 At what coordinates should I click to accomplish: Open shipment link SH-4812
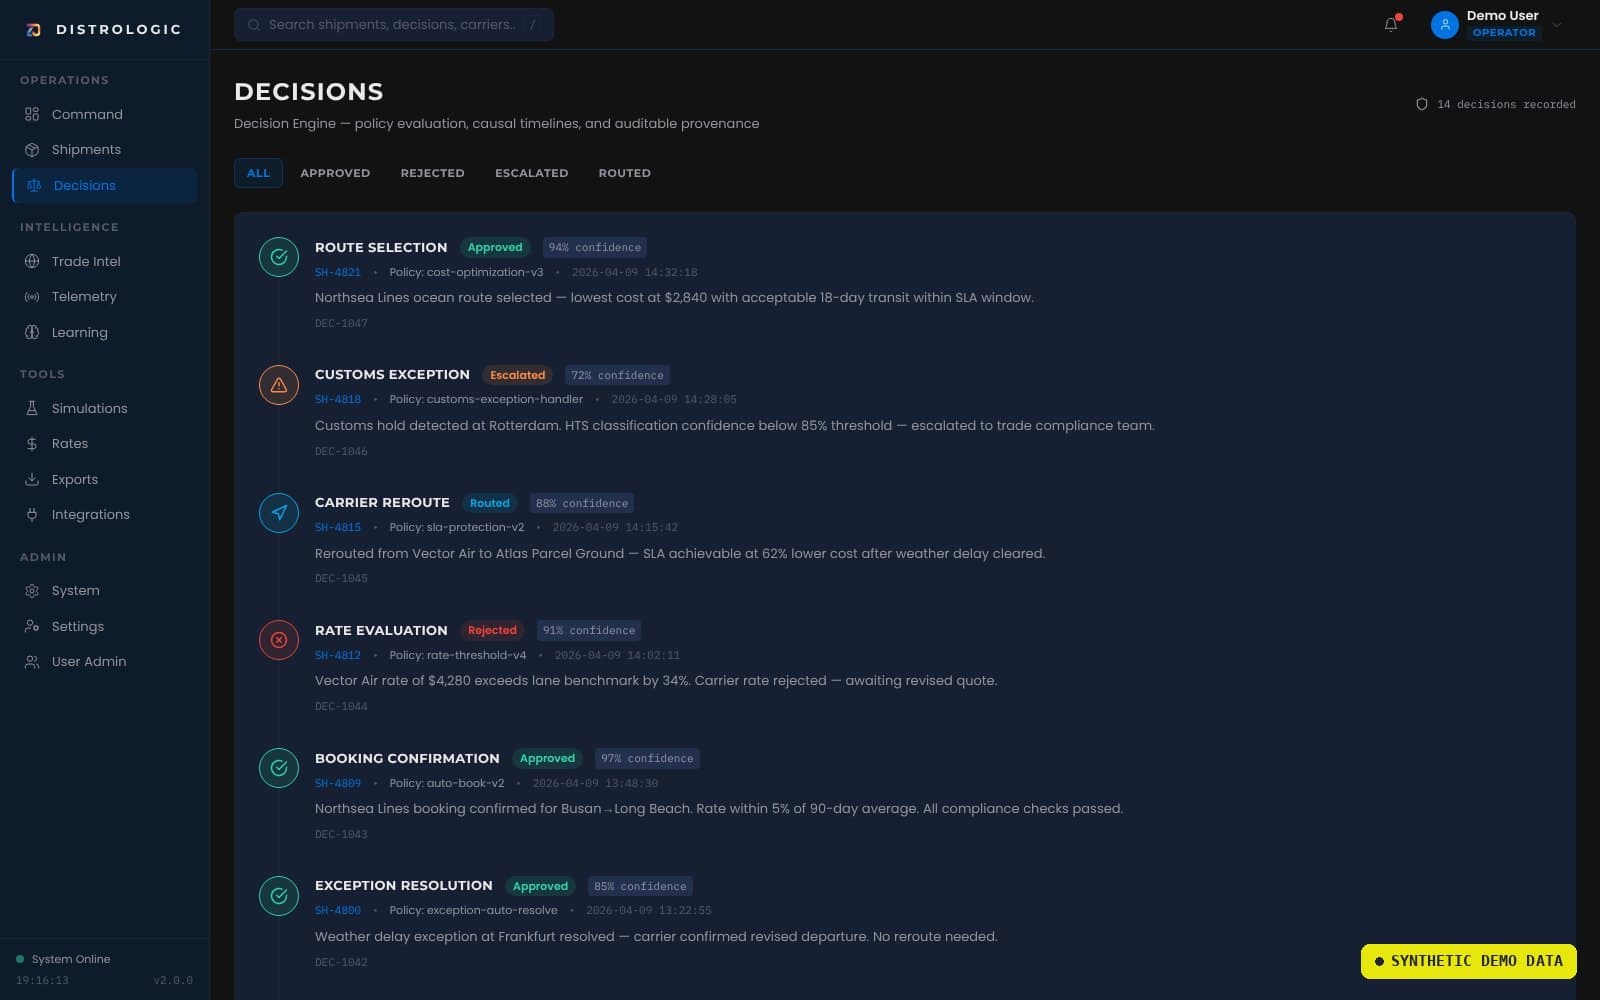point(338,655)
